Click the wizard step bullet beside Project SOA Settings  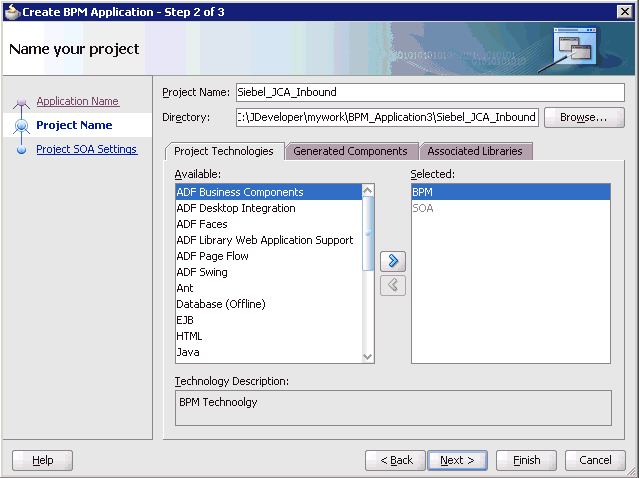(22, 150)
